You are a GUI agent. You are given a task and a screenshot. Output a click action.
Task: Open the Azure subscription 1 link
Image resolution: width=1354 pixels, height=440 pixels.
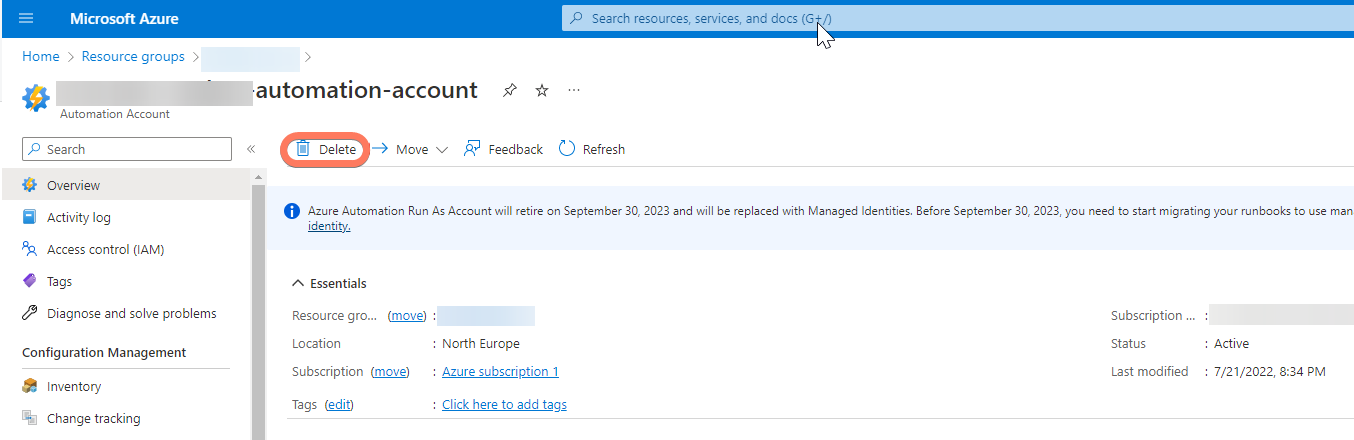click(500, 371)
